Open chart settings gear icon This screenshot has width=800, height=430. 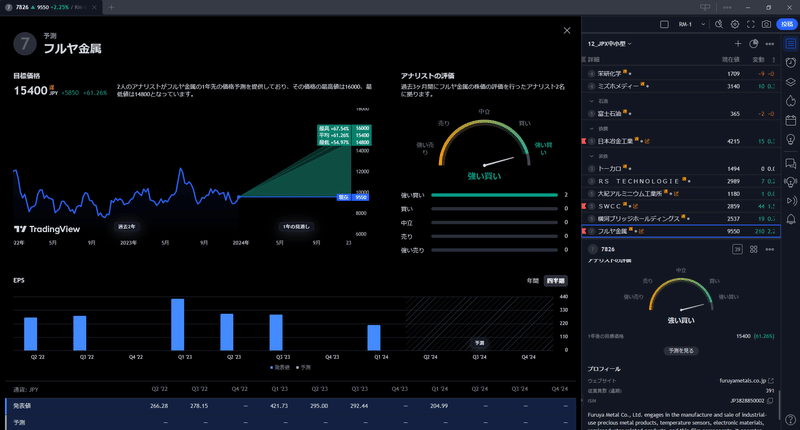coord(735,24)
